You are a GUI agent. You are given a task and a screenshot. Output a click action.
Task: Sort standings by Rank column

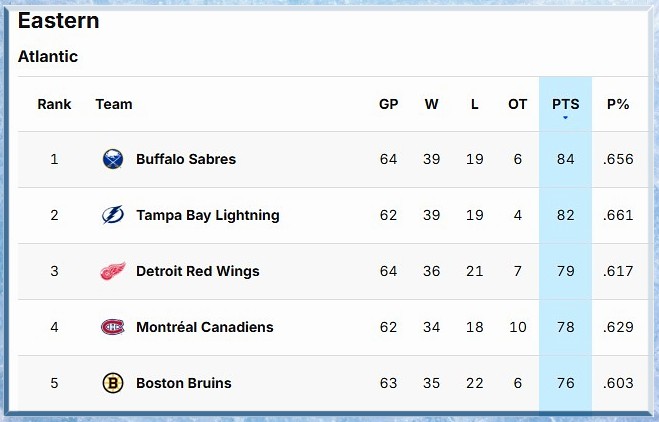[54, 104]
